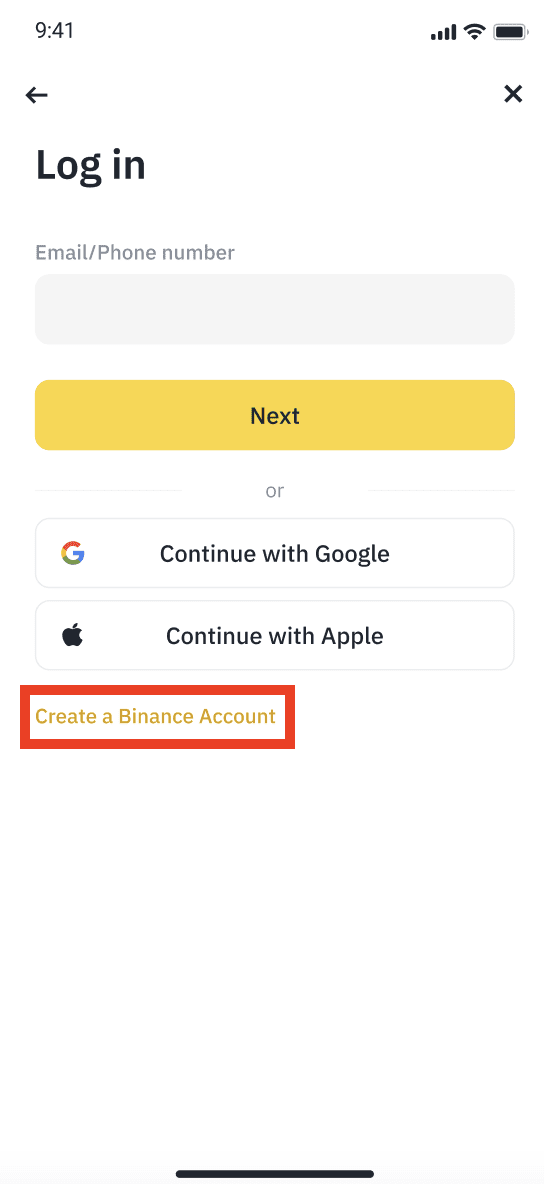
Task: Choose Continue with Google
Action: pos(275,553)
